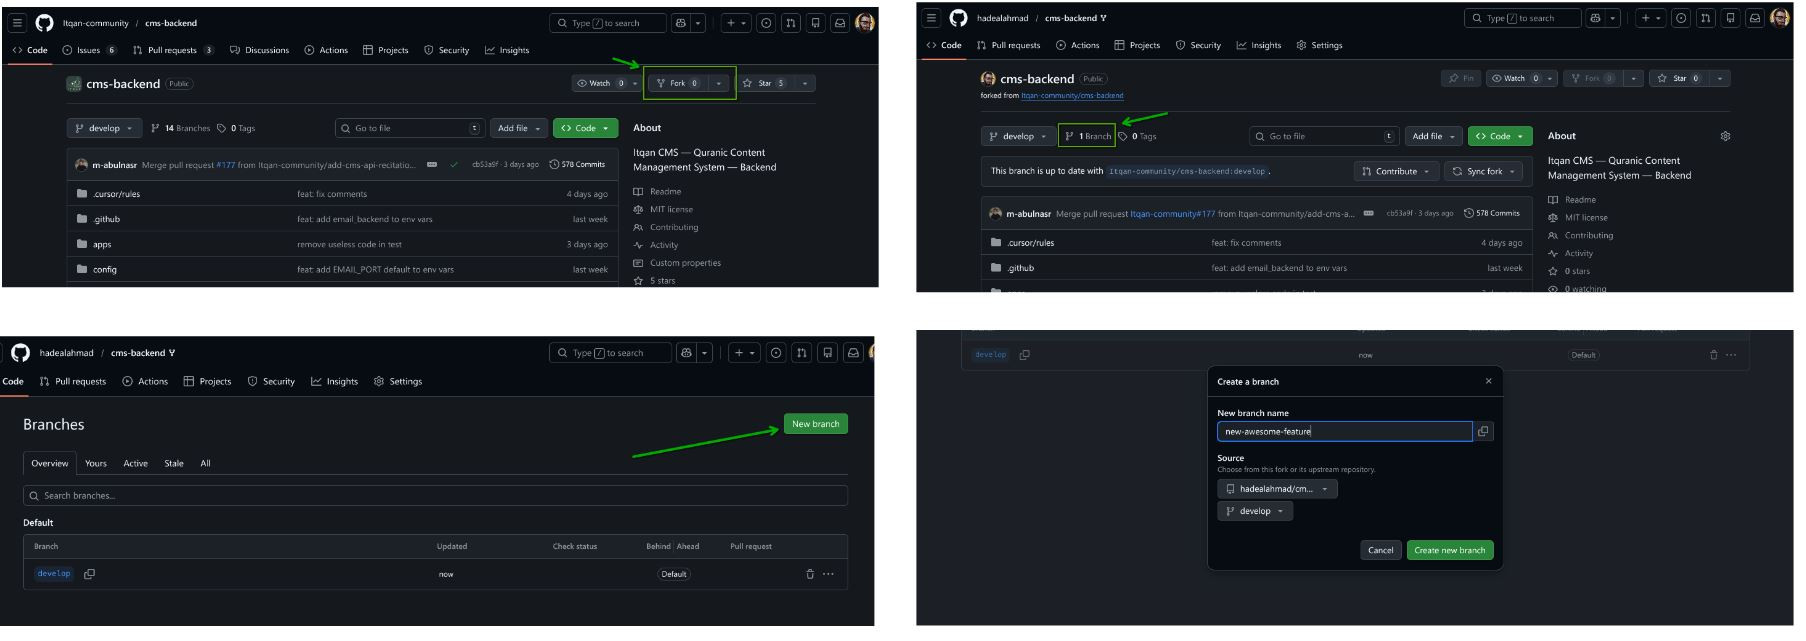Open the Issues tab
This screenshot has height=641, width=1806.
pyautogui.click(x=88, y=50)
